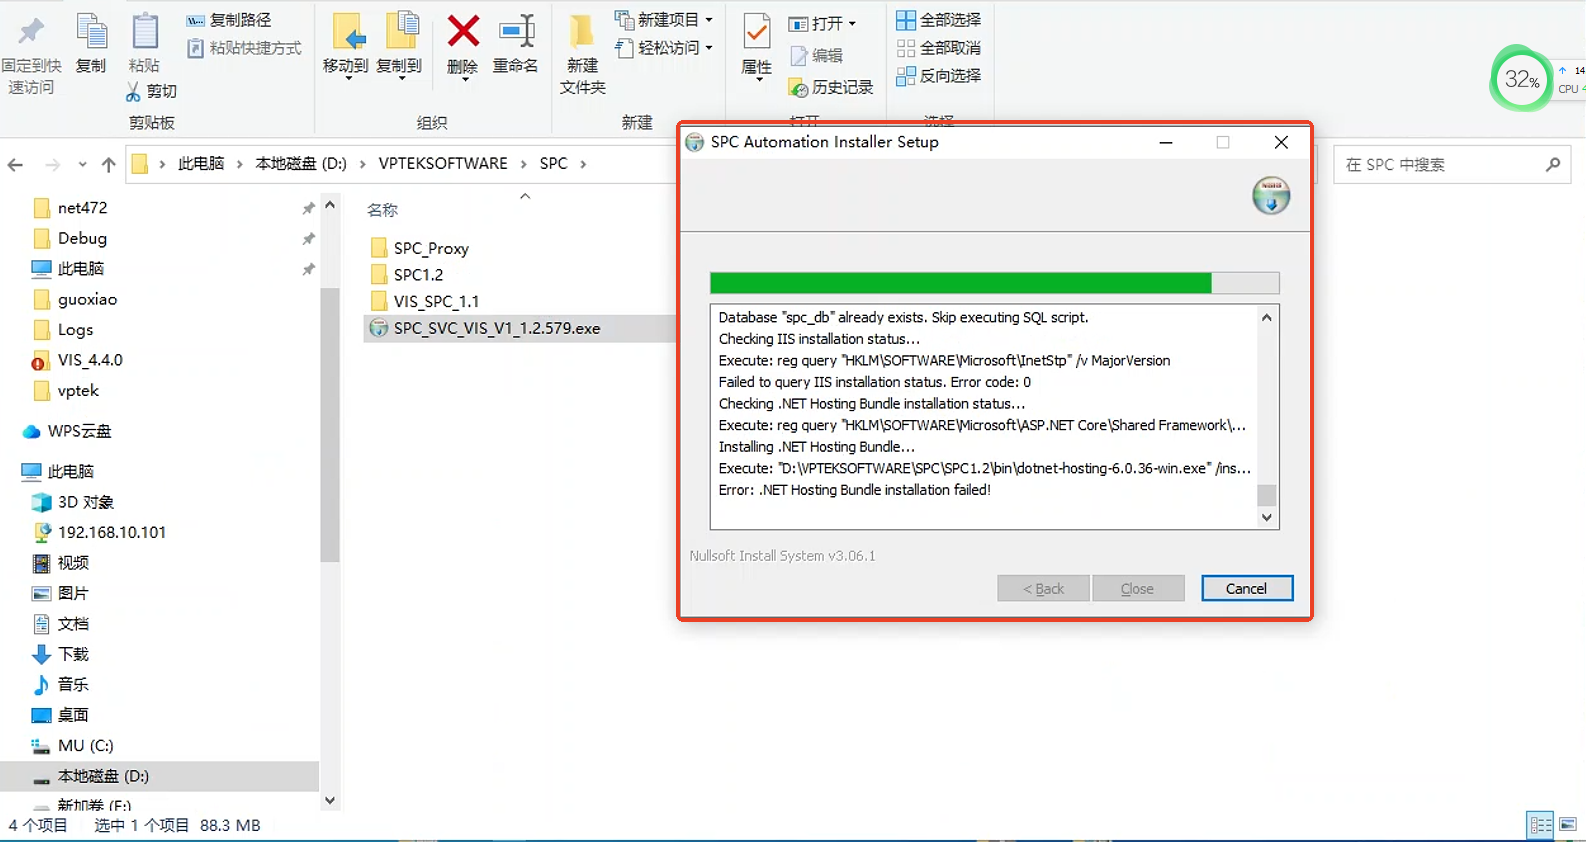1586x842 pixels.
Task: Click the Paste (粘贴) ribbon icon
Action: point(145,31)
